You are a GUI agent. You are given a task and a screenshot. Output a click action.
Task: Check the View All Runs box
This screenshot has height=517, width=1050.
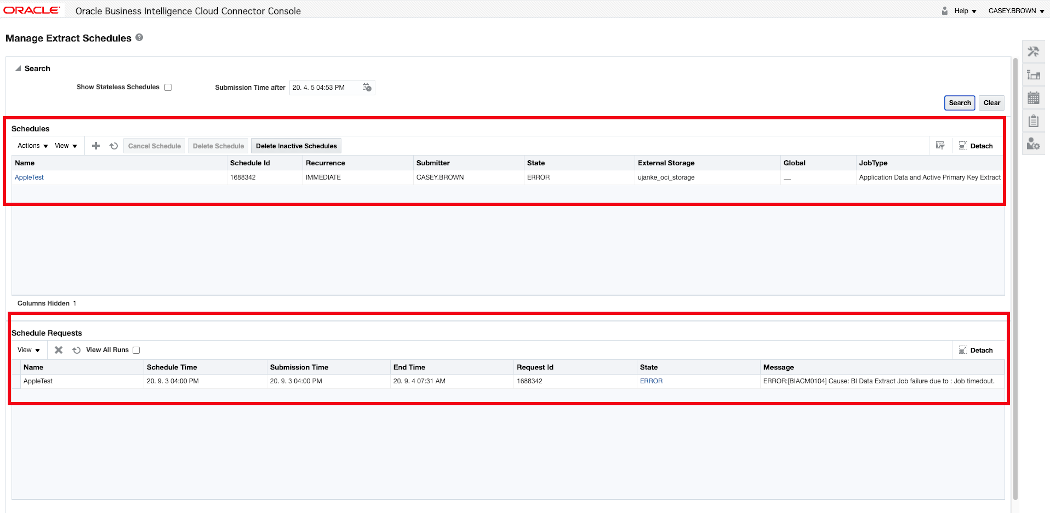(x=137, y=350)
